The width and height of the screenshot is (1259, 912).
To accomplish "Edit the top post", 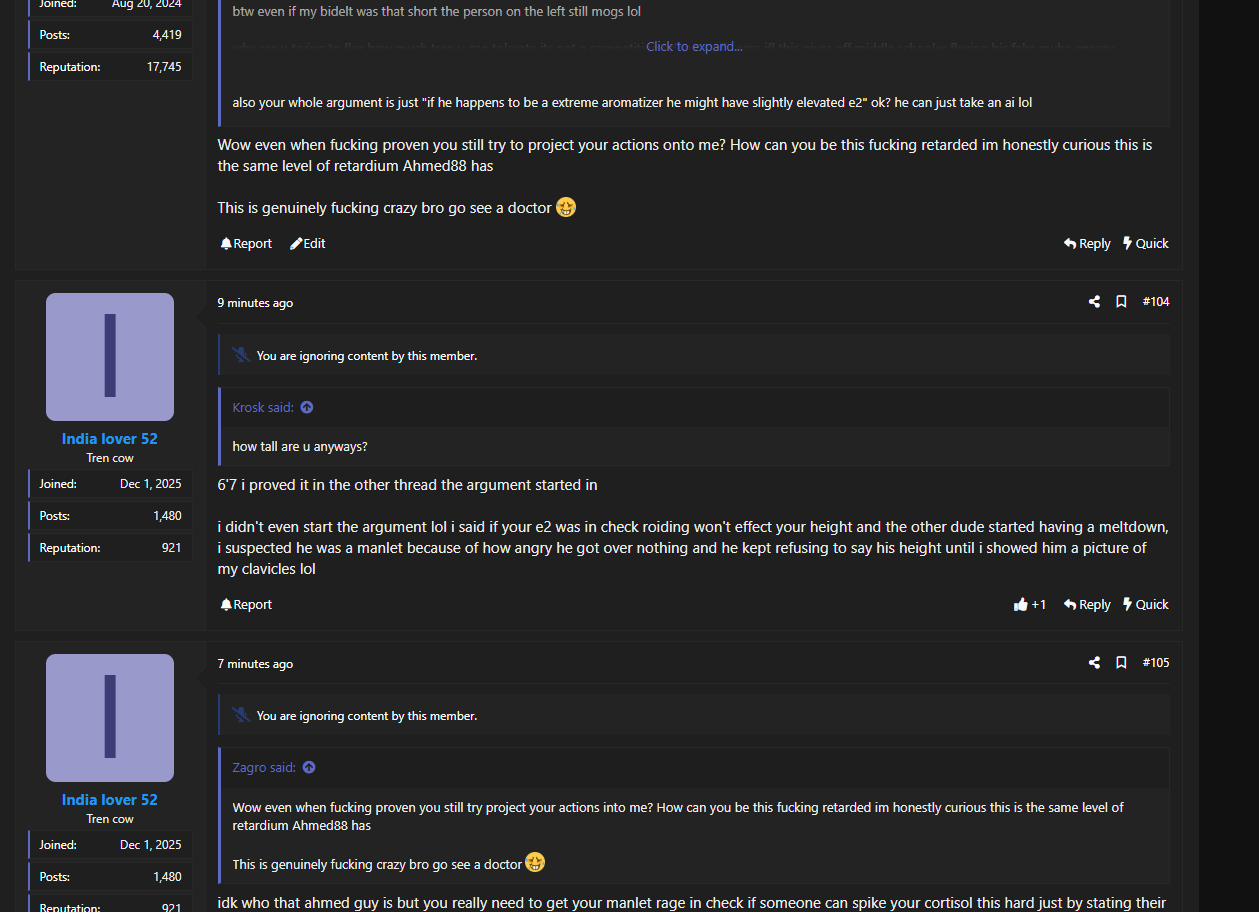I will [308, 244].
